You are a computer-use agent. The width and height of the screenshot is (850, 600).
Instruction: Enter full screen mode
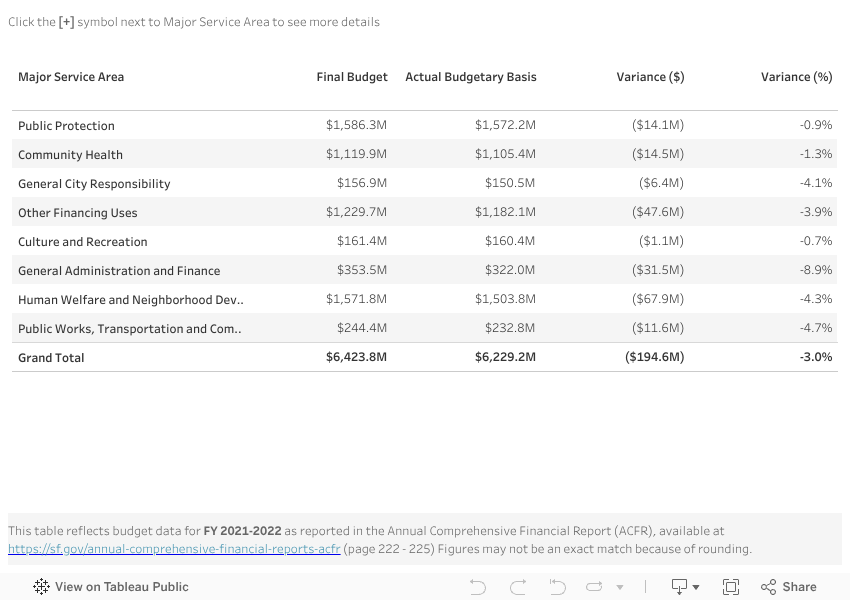(x=731, y=587)
